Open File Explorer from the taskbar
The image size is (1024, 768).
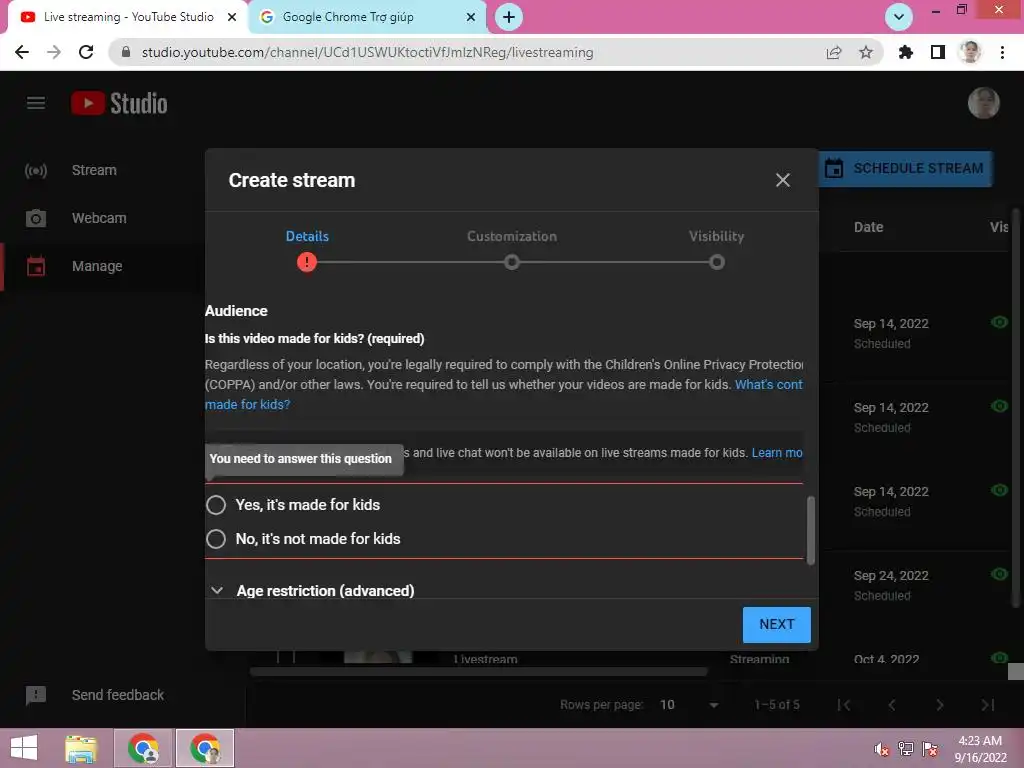point(82,748)
